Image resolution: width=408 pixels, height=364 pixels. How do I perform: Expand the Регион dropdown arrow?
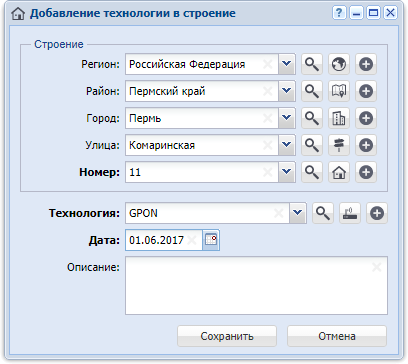point(287,64)
